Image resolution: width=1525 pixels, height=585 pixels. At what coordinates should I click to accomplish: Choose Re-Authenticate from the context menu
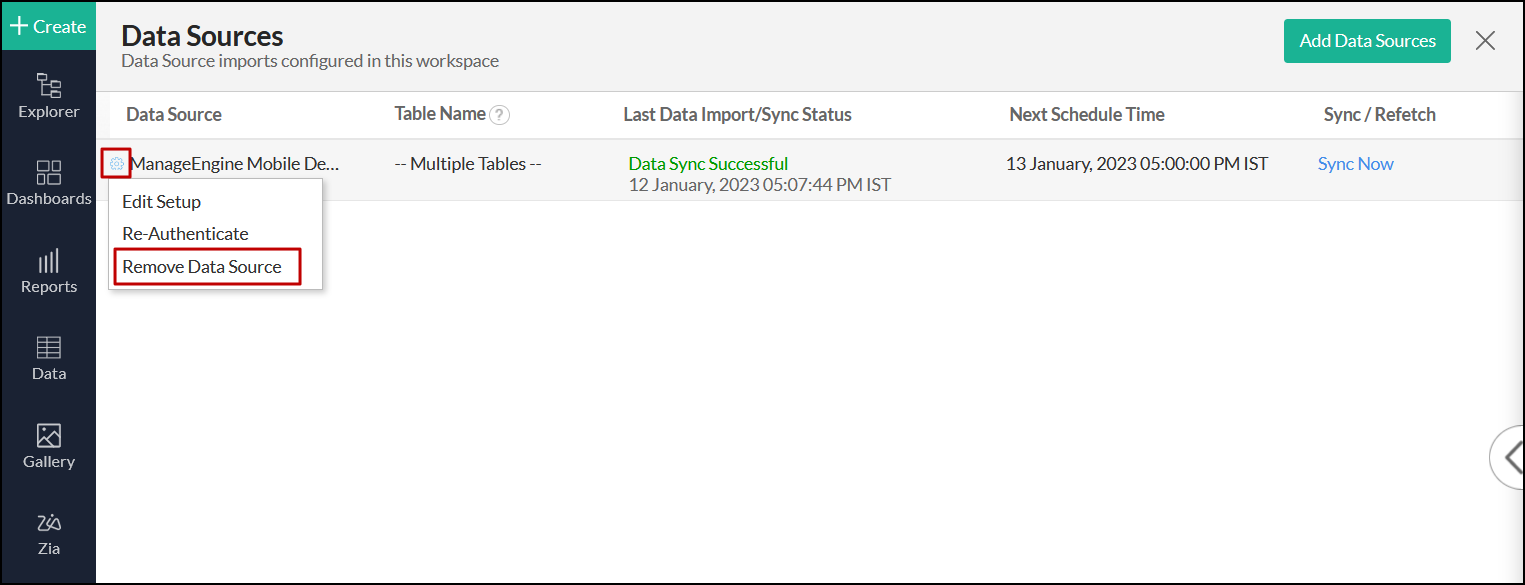tap(185, 234)
